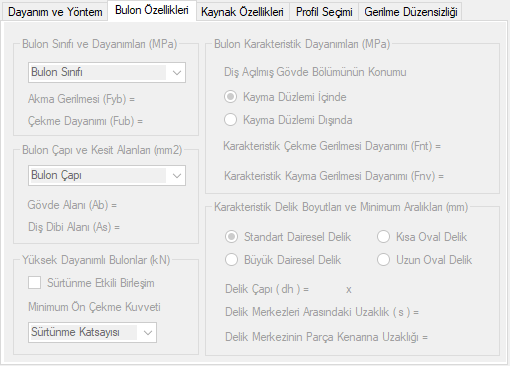Click the Bulon Sınıfı dropdown arrow
Image resolution: width=510 pixels, height=366 pixels.
176,72
